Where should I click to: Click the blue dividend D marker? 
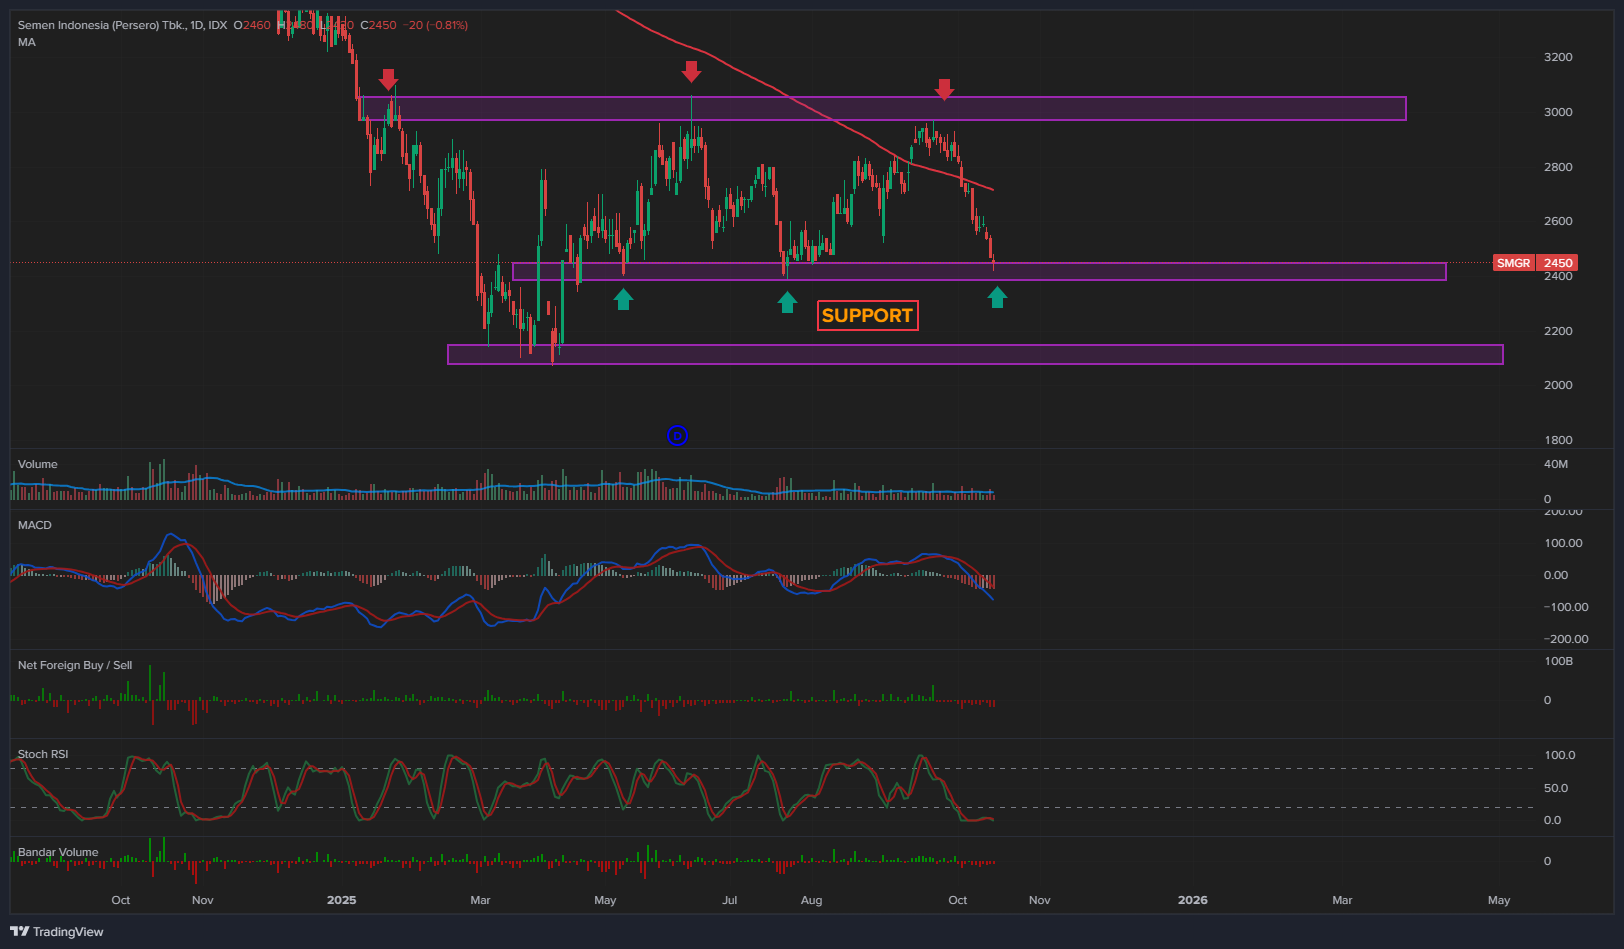coord(677,435)
